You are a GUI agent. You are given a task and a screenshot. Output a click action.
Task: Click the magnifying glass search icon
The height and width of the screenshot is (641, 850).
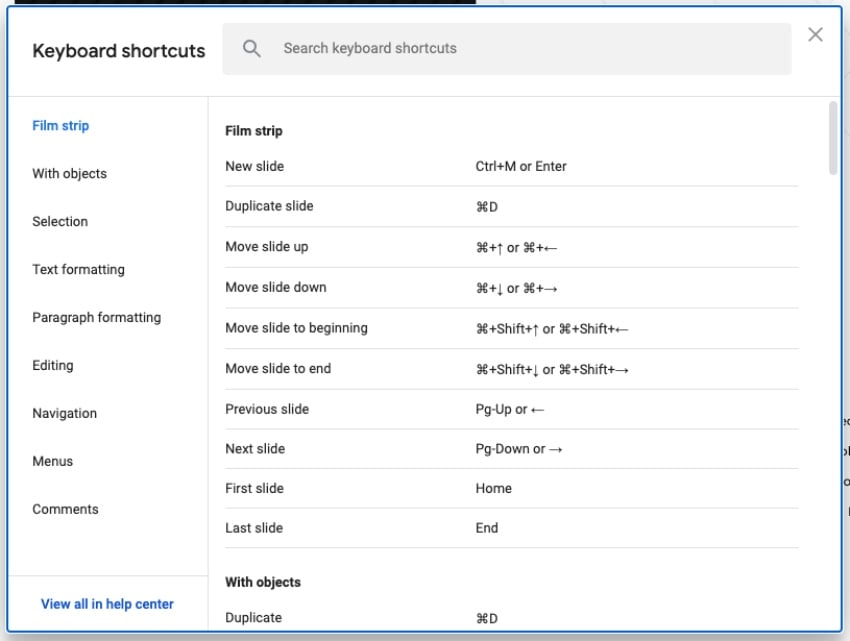(252, 49)
